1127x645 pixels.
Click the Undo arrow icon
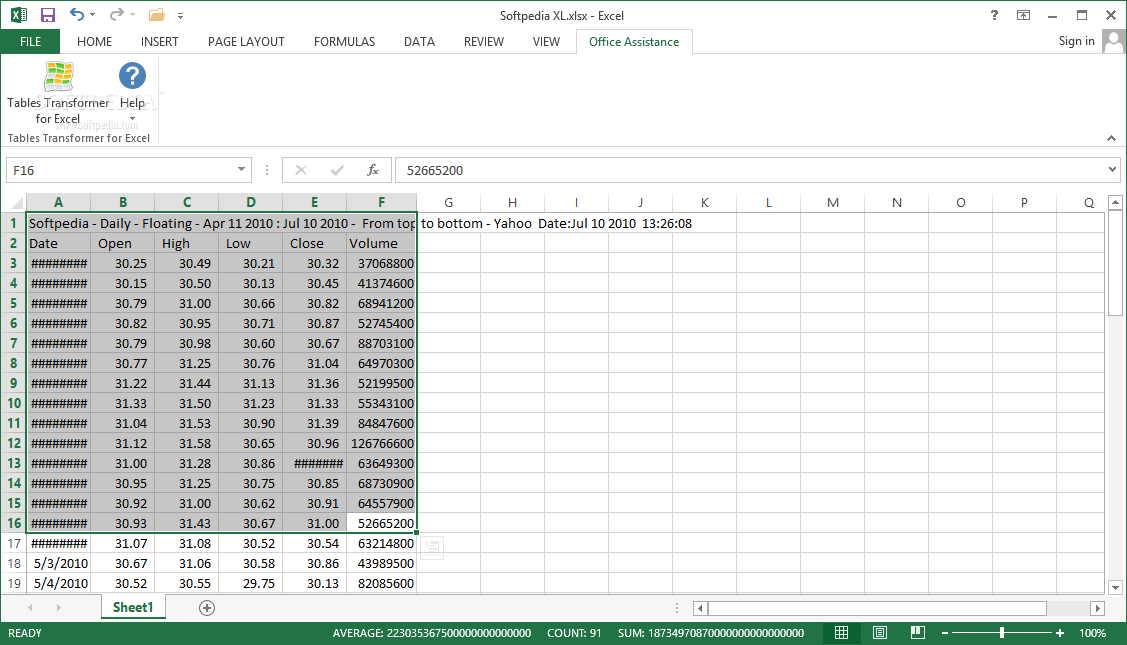coord(76,14)
